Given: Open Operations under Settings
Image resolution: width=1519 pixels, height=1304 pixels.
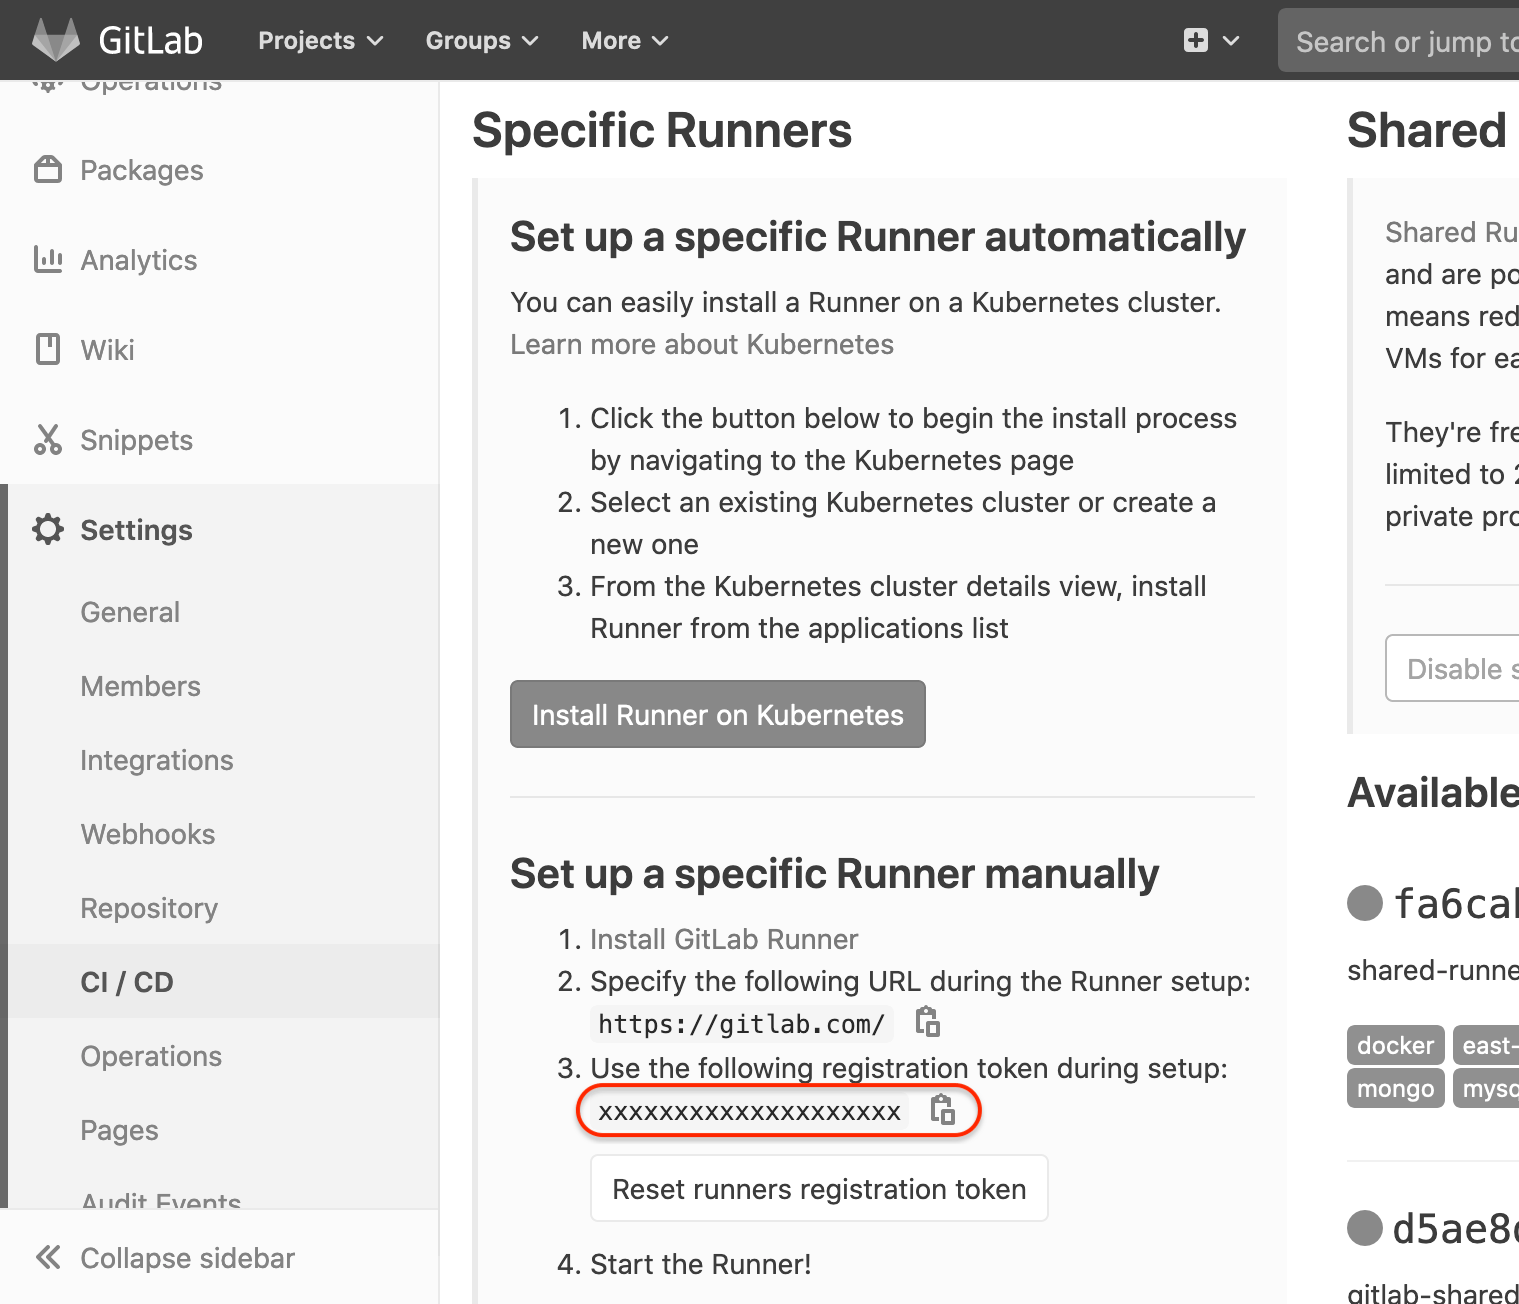Looking at the screenshot, I should [x=151, y=1056].
